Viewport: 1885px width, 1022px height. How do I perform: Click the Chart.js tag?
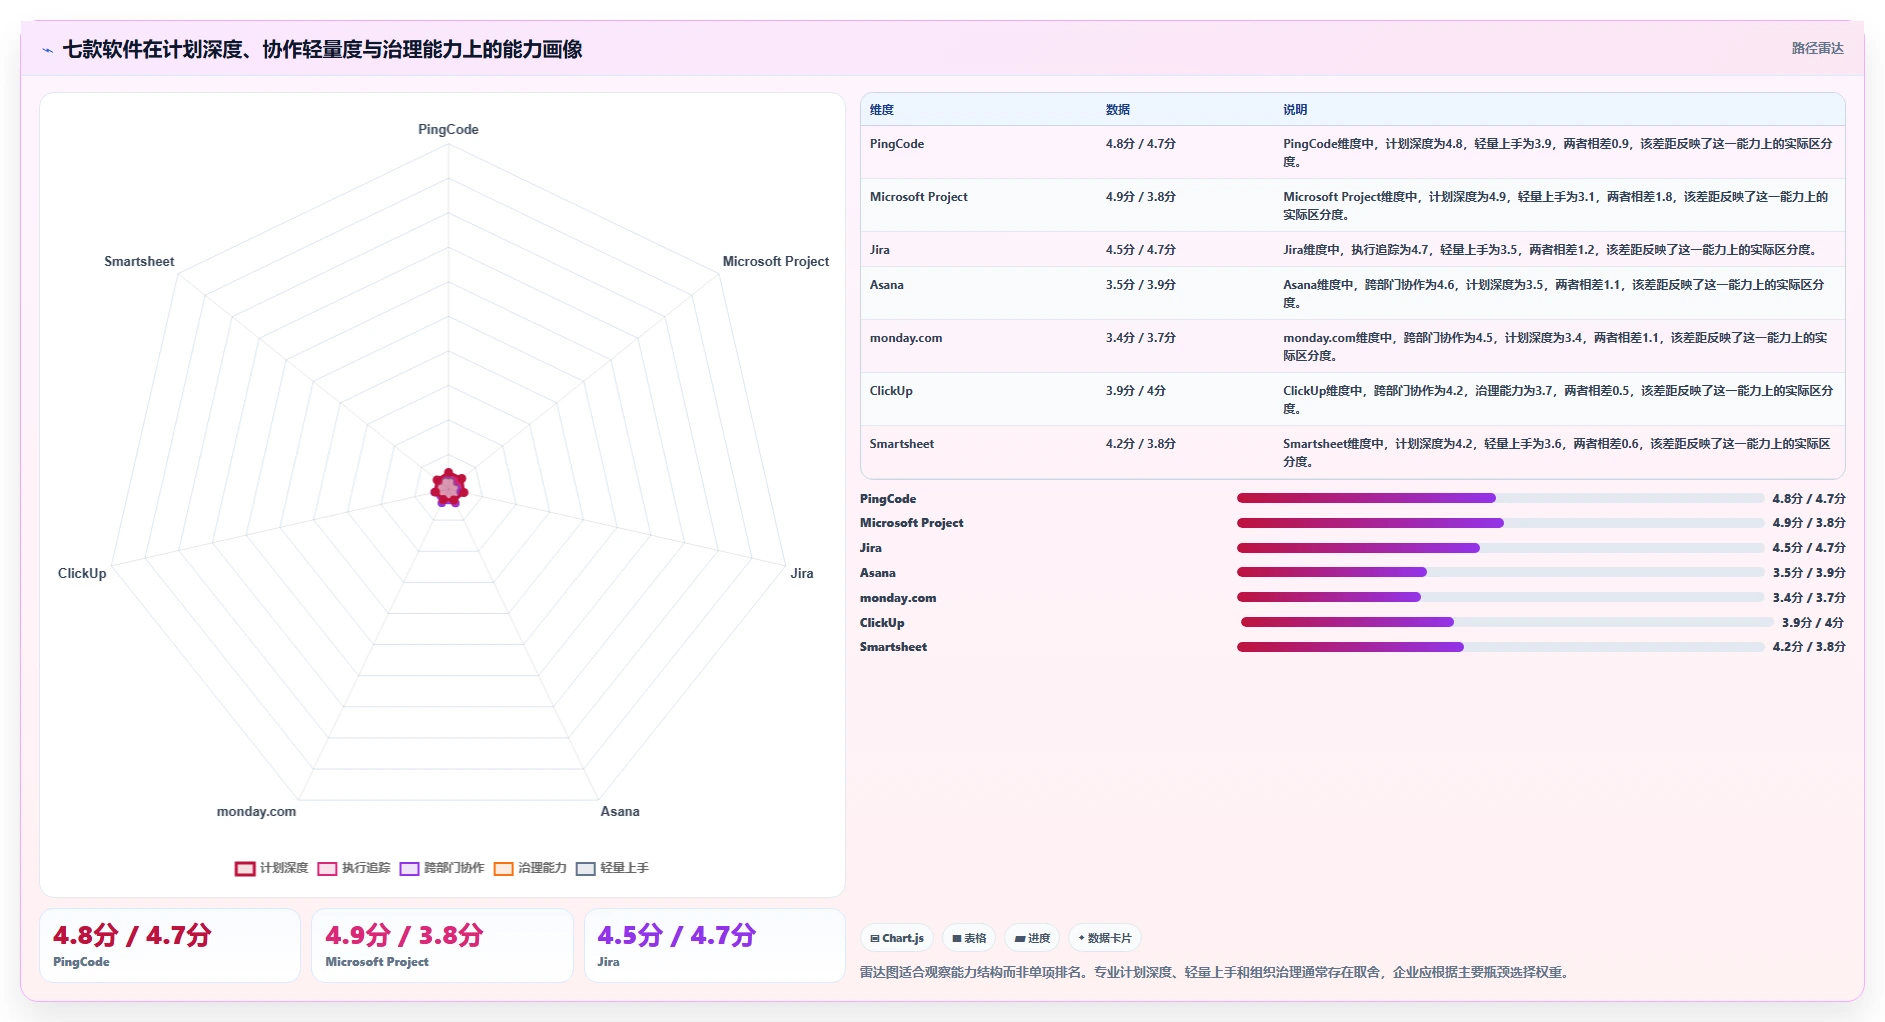pyautogui.click(x=897, y=938)
